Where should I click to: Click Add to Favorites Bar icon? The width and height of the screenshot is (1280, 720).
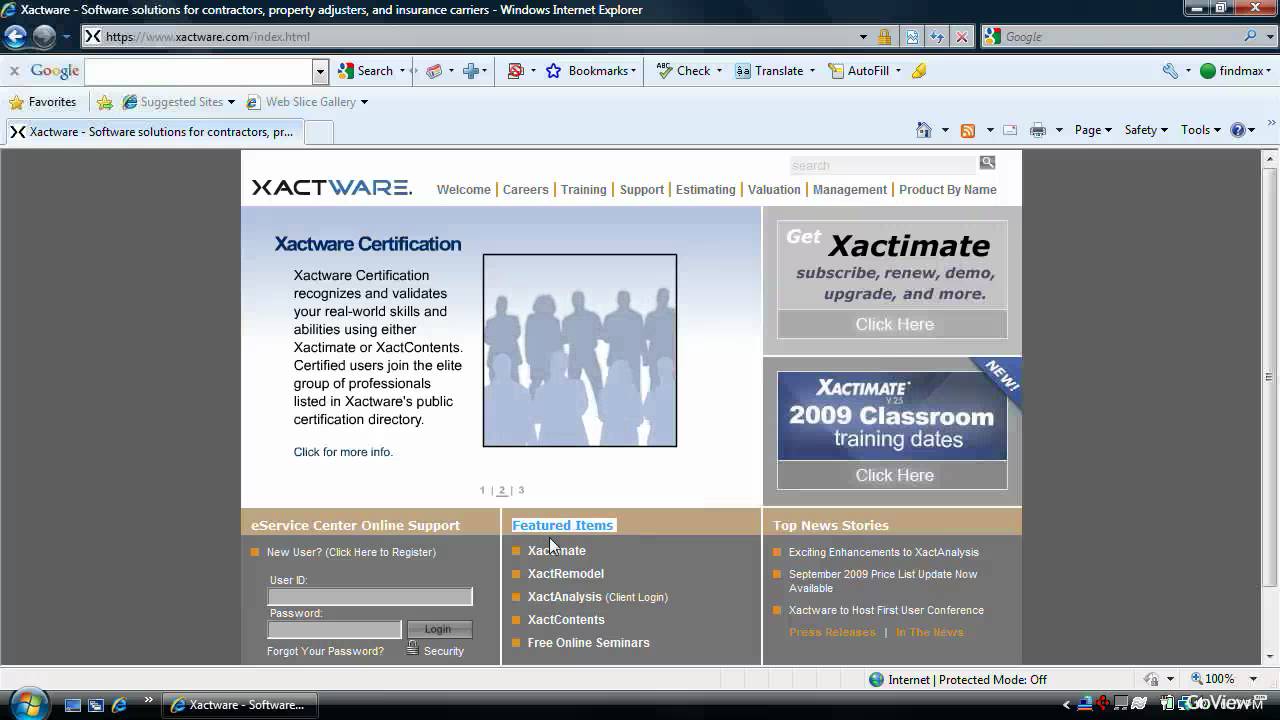pyautogui.click(x=105, y=102)
